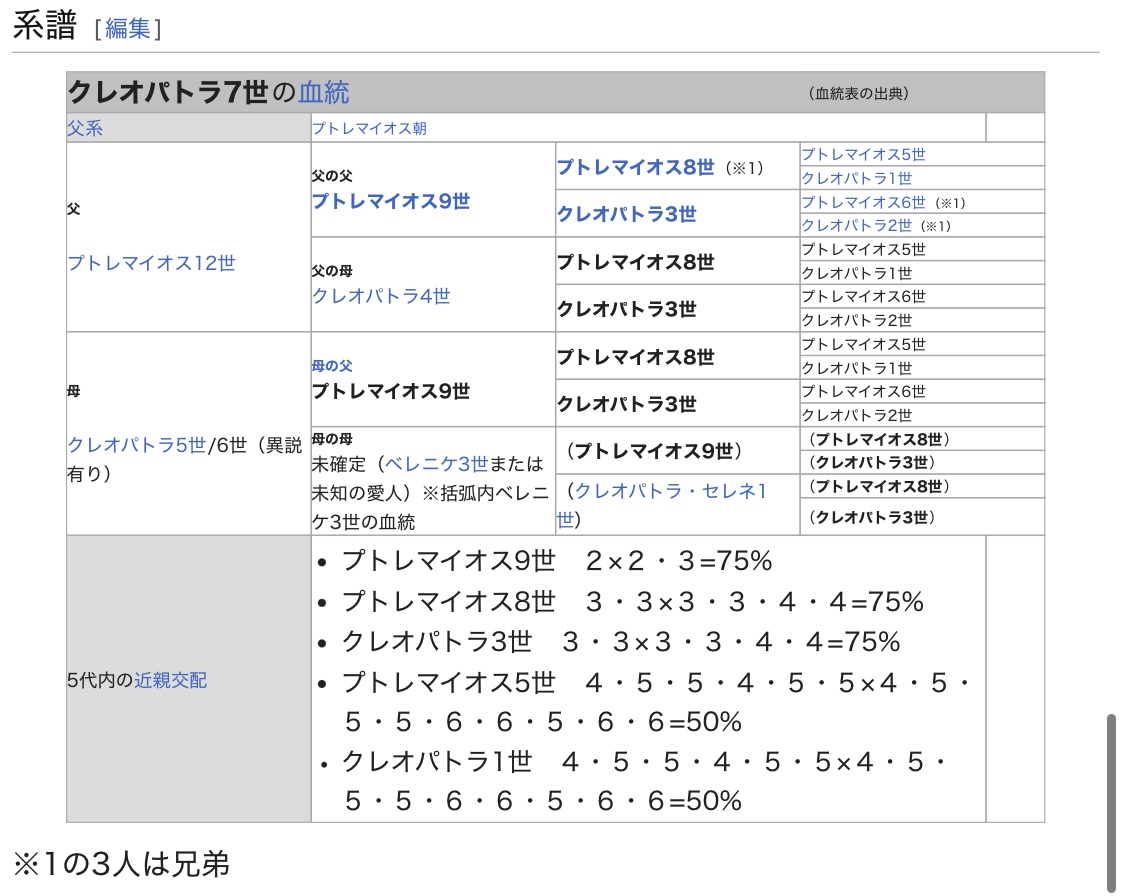
Task: Open the blue bold クレオパトラ3世 link
Action: tap(626, 214)
